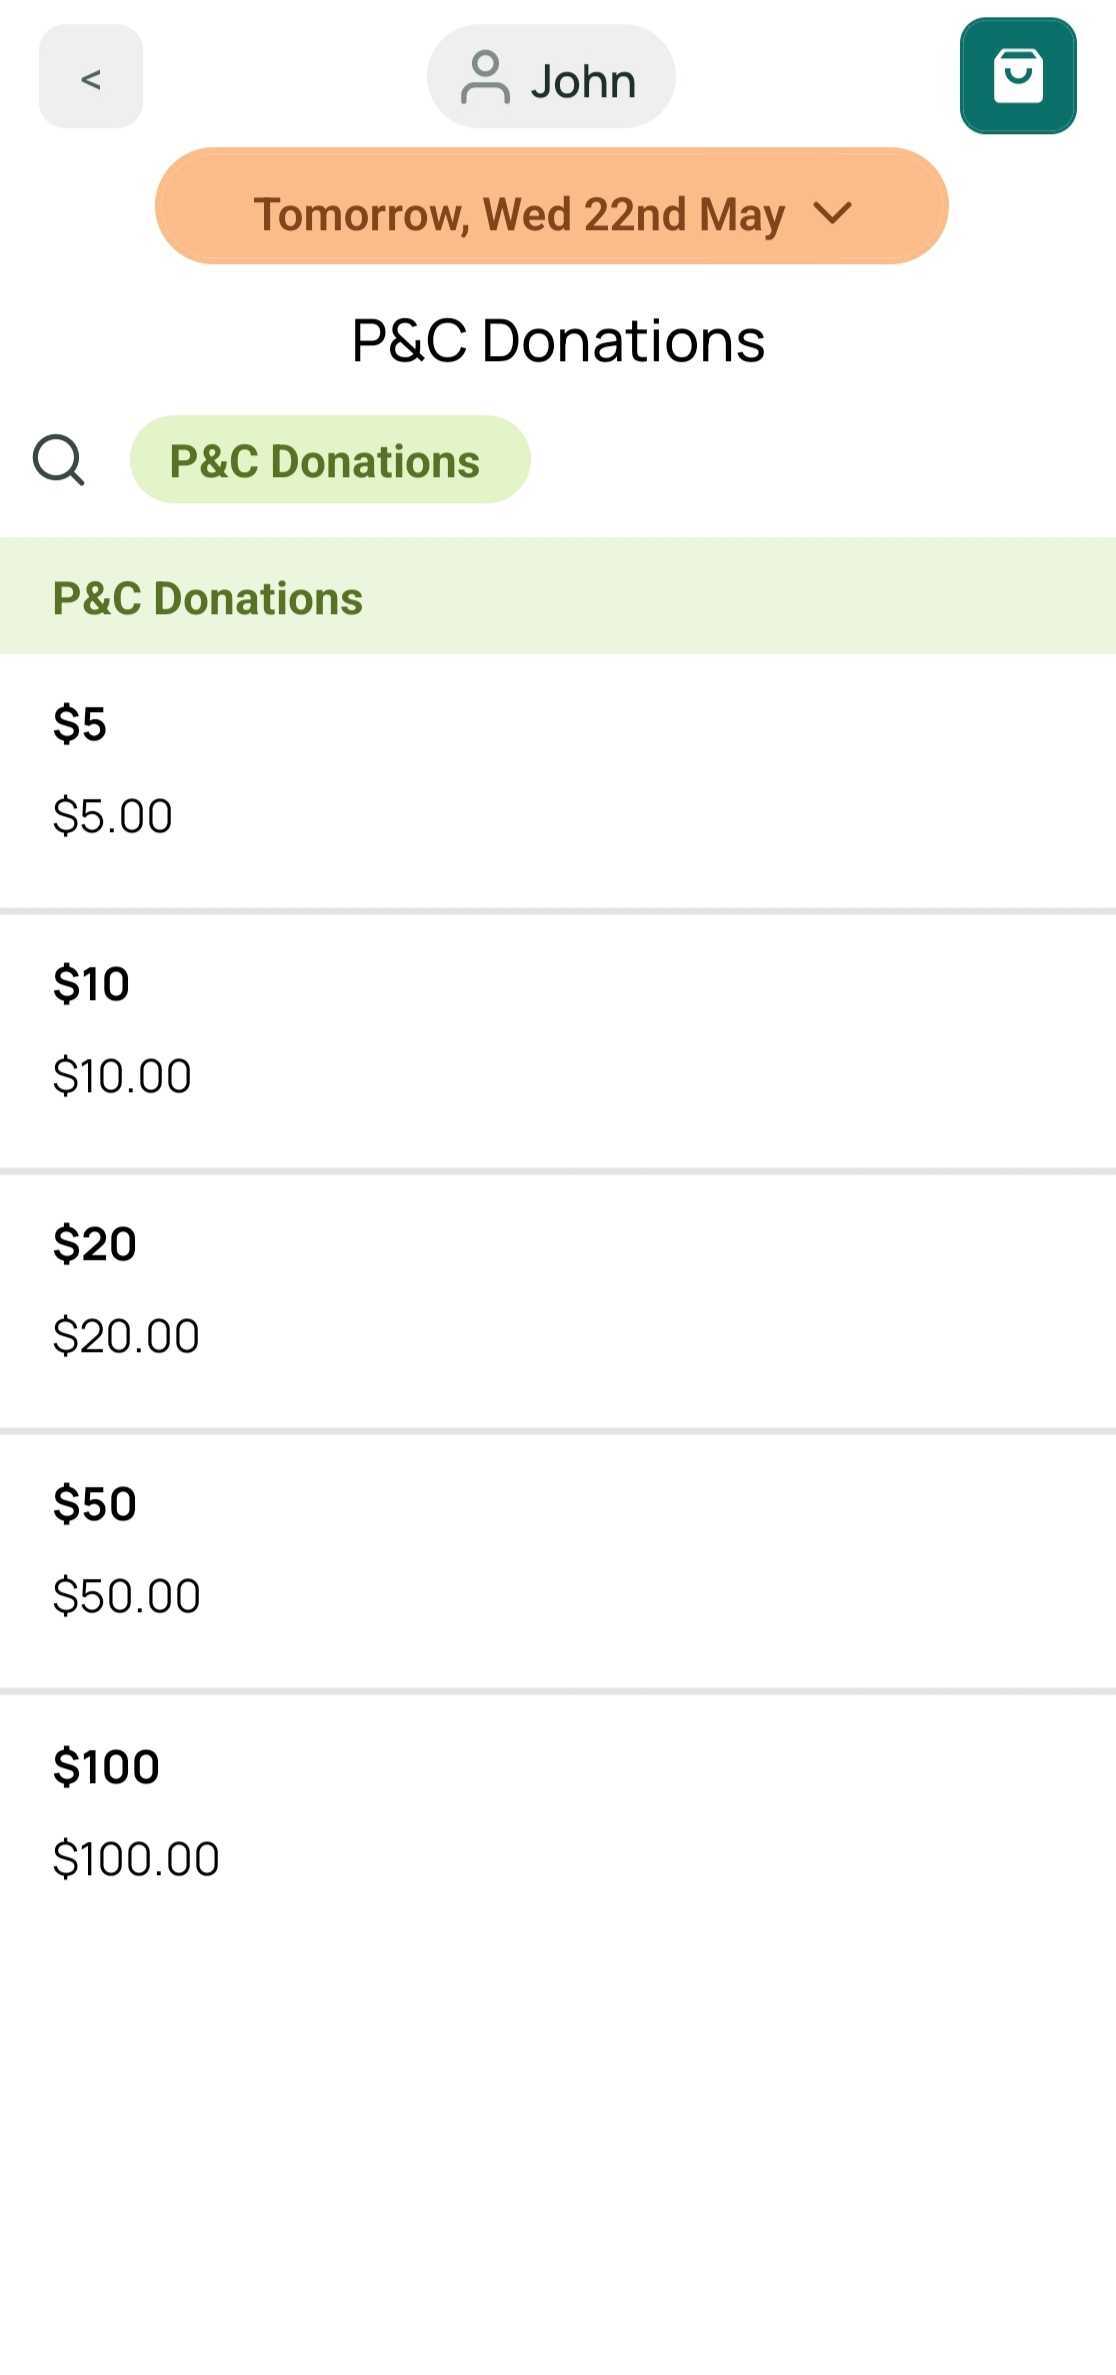Tap the $100.00 price label
Screen dimensions: 1116x2375
[136, 1859]
